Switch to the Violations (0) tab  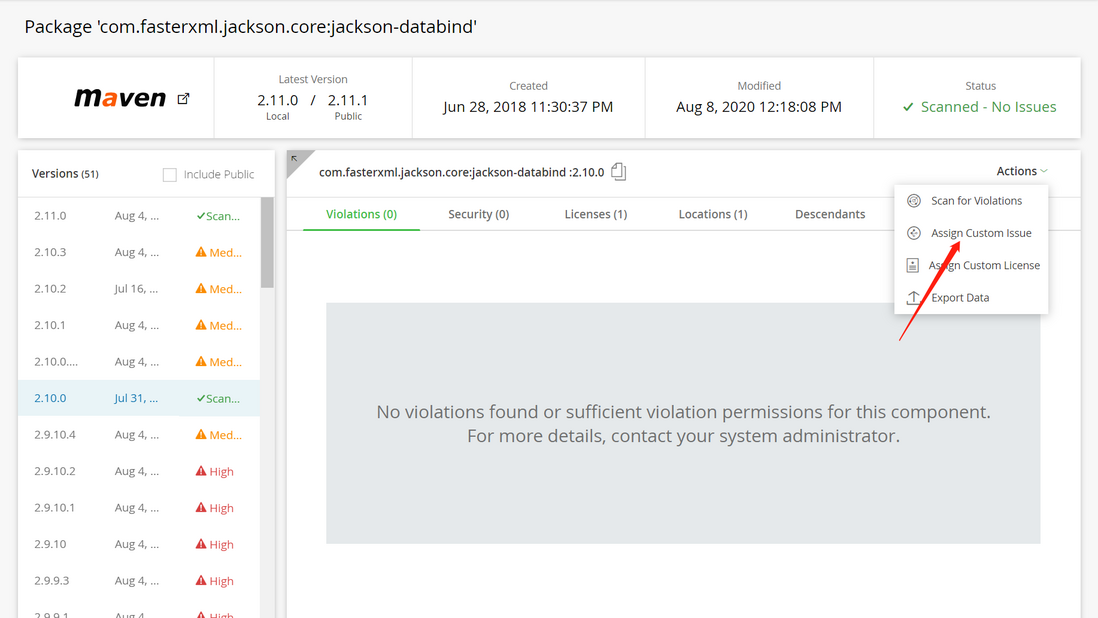(x=361, y=214)
